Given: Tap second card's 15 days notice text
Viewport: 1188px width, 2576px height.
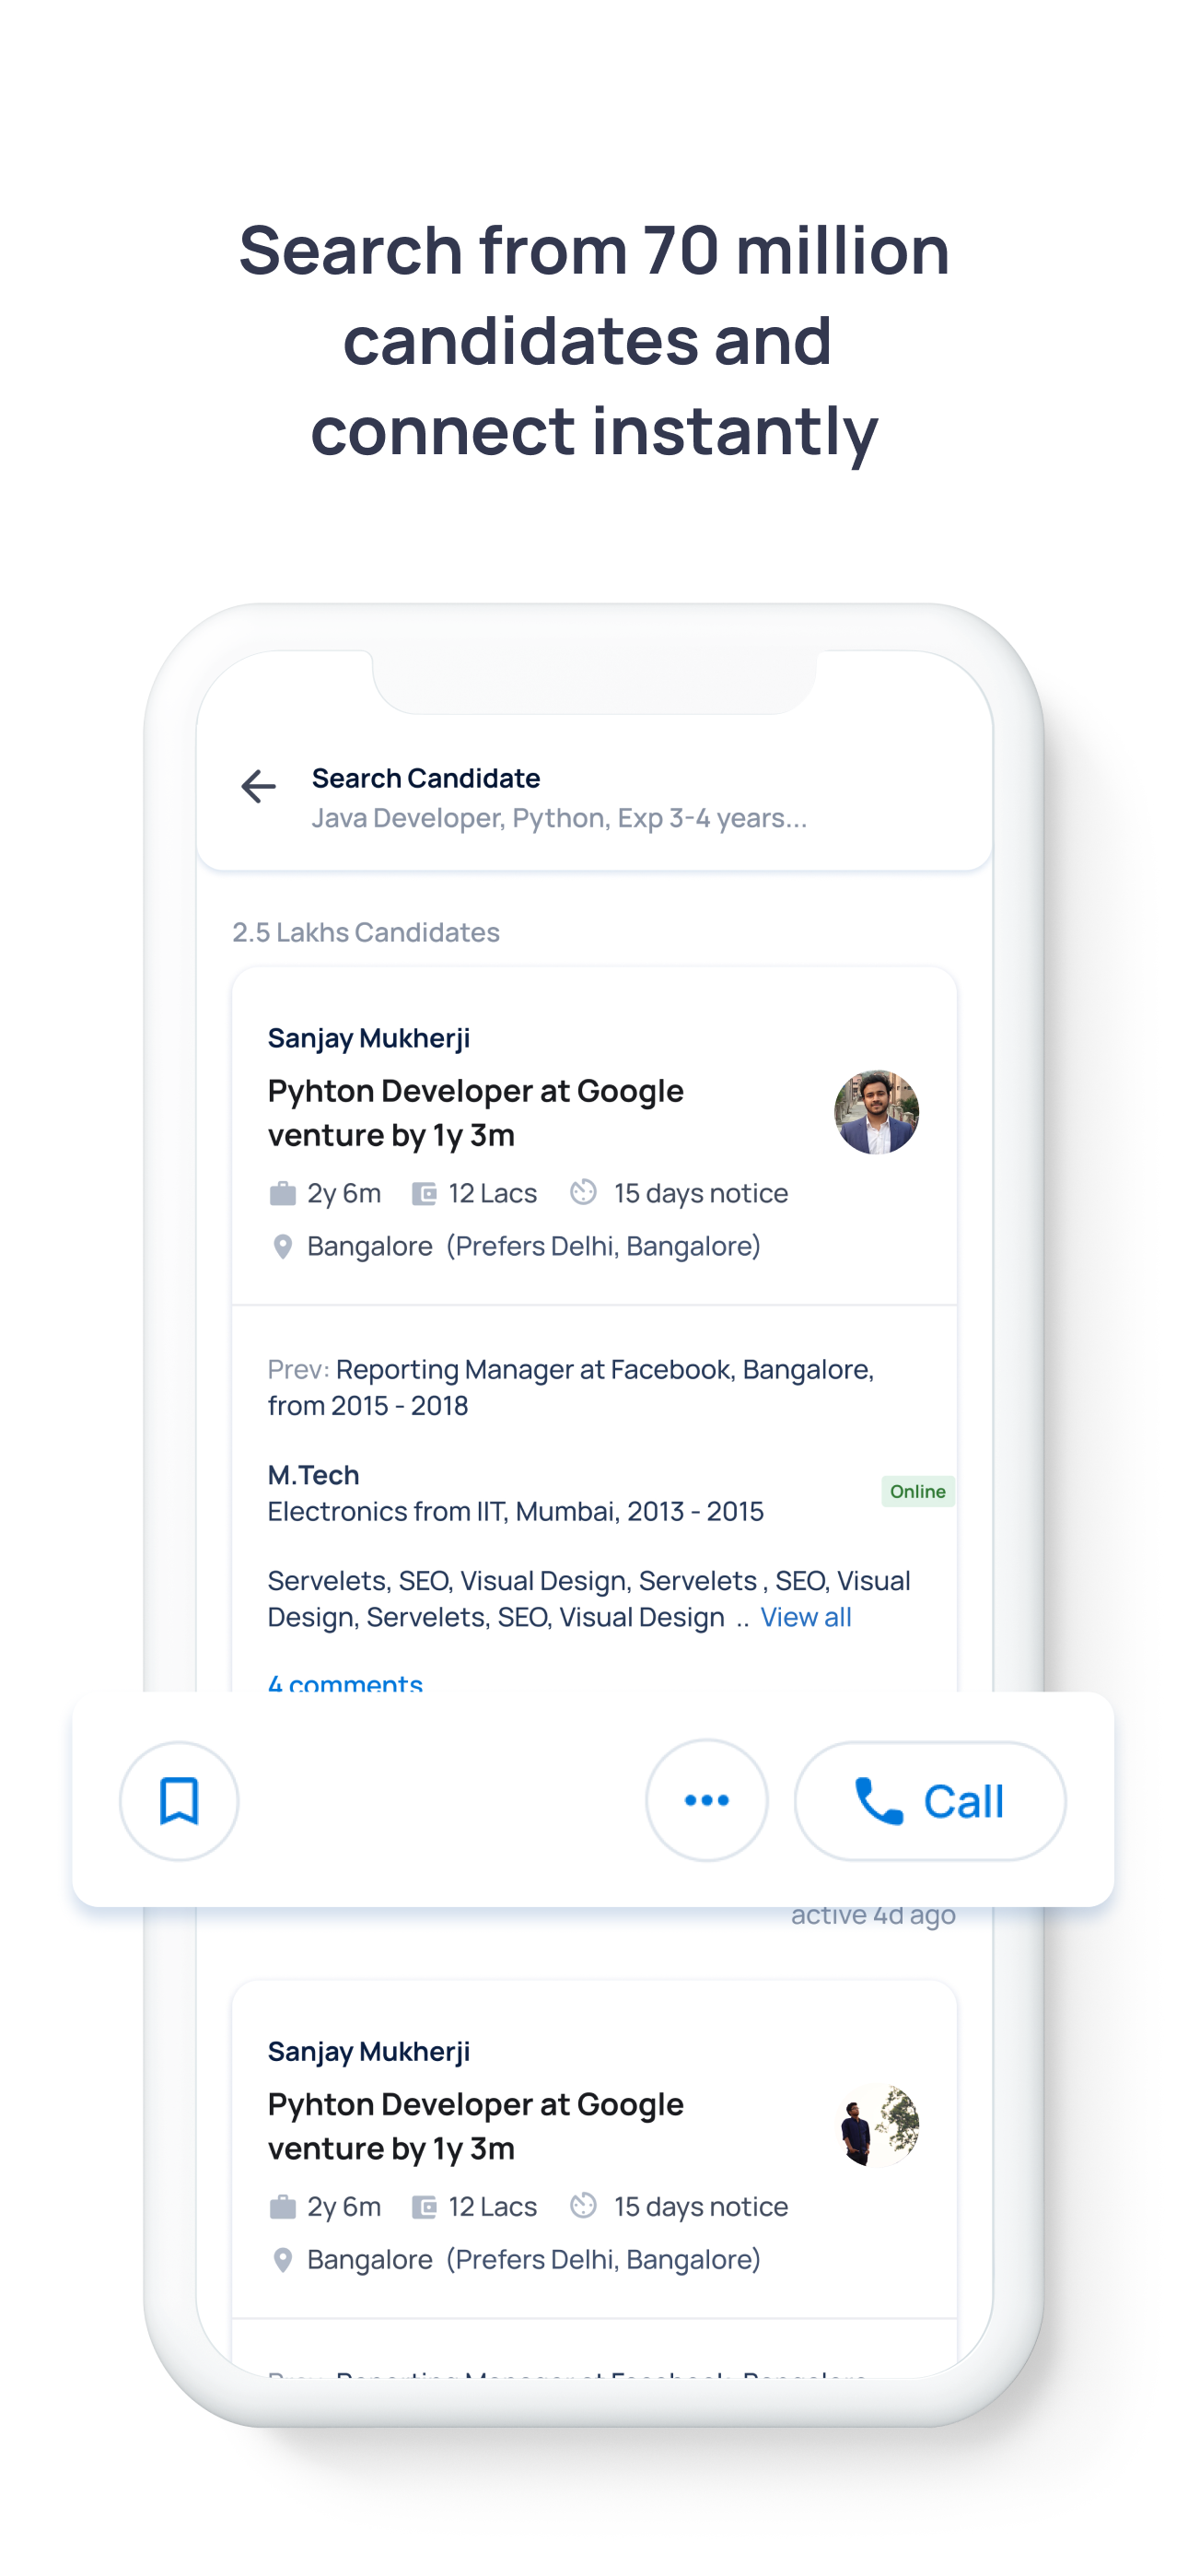Looking at the screenshot, I should point(700,2206).
